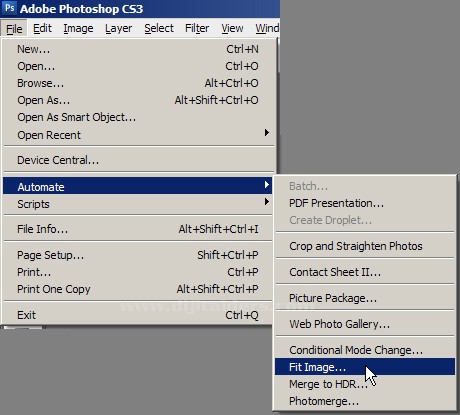The image size is (460, 415).
Task: Select Web Photo Gallery... entry
Action: tap(365, 324)
